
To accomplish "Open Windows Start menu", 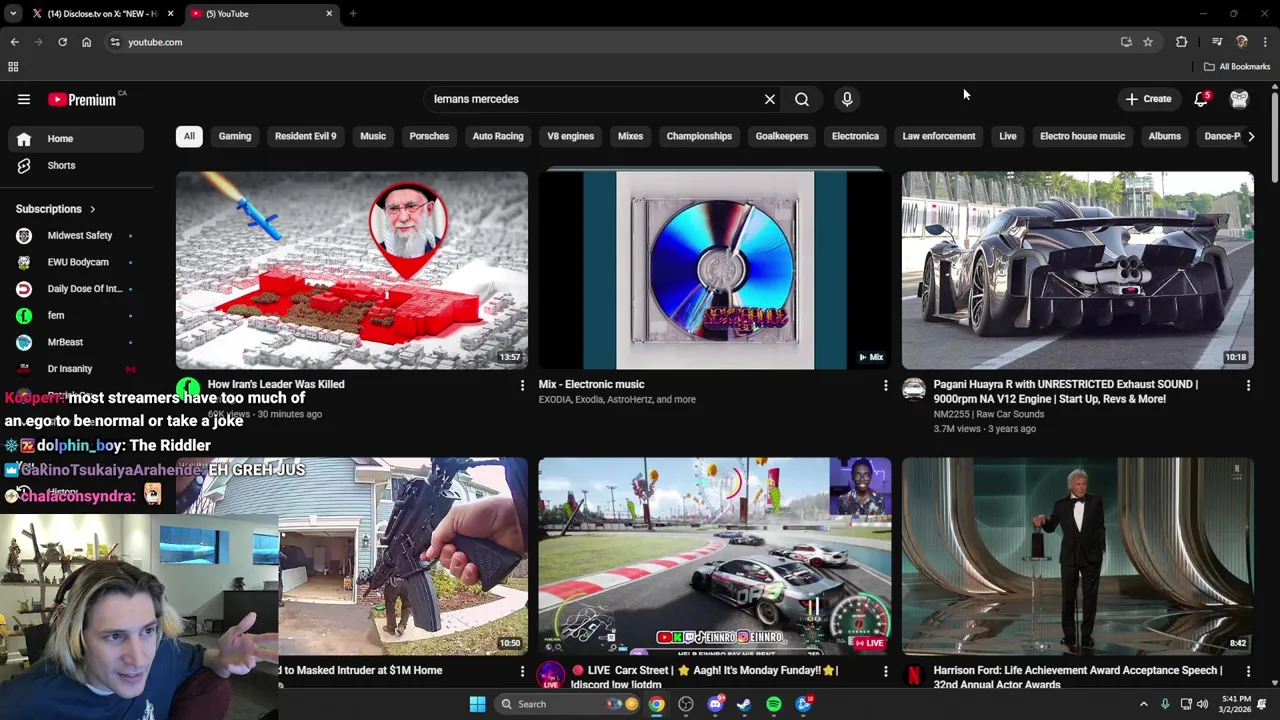I will [477, 704].
